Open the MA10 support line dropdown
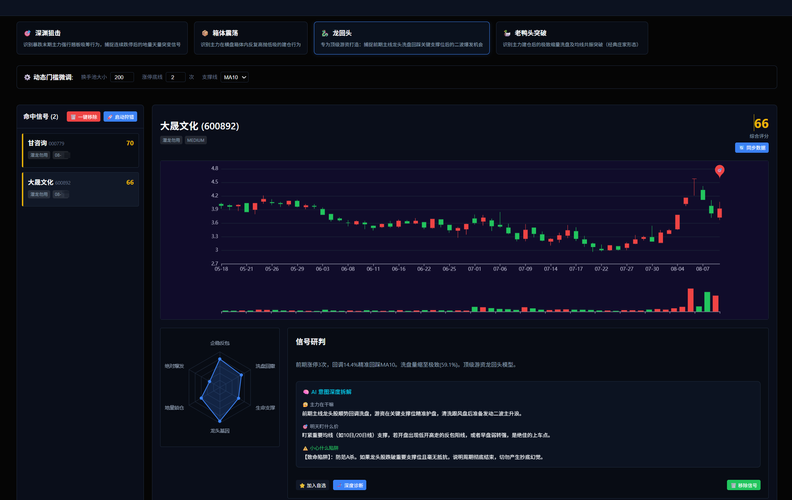 234,77
